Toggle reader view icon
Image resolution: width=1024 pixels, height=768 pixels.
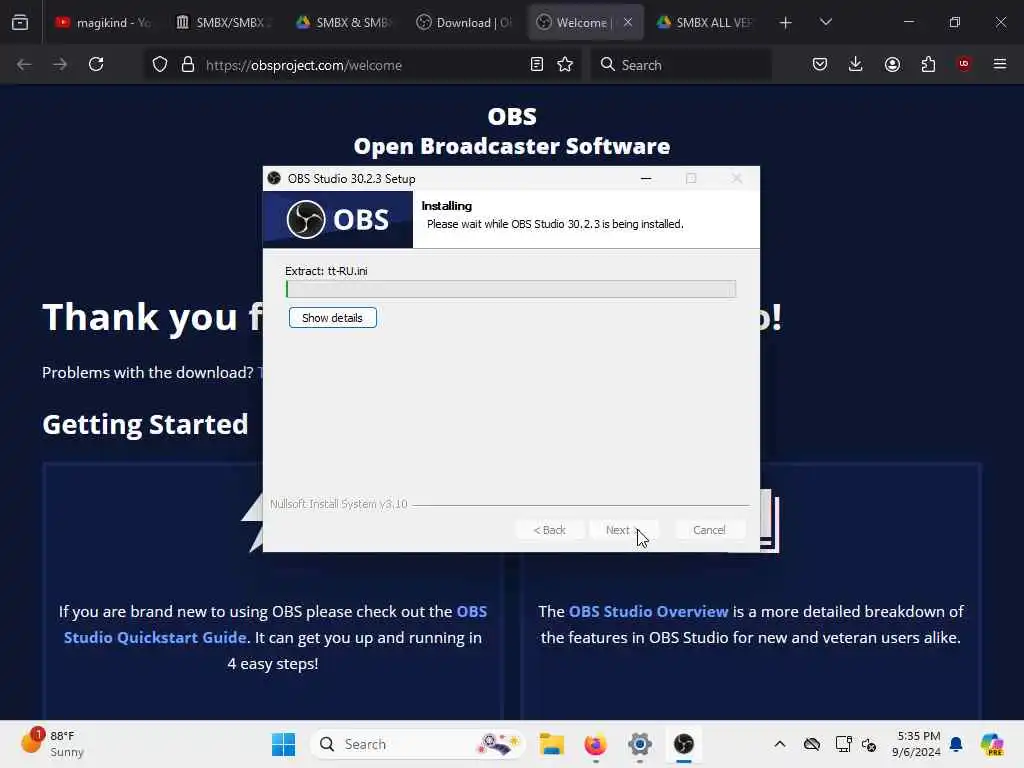click(537, 64)
